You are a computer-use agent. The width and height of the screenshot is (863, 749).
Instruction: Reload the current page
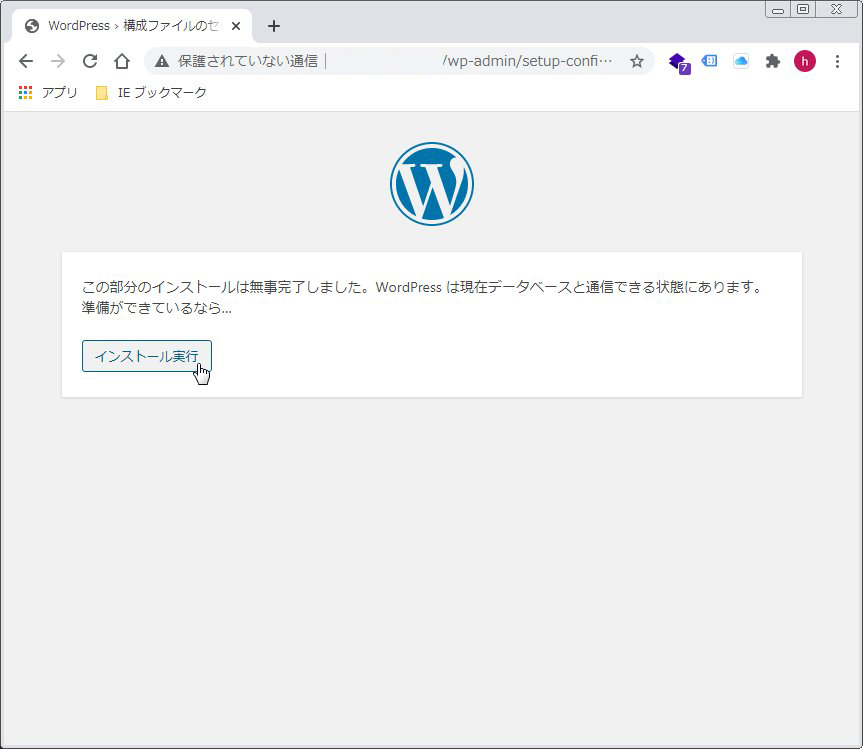point(90,61)
